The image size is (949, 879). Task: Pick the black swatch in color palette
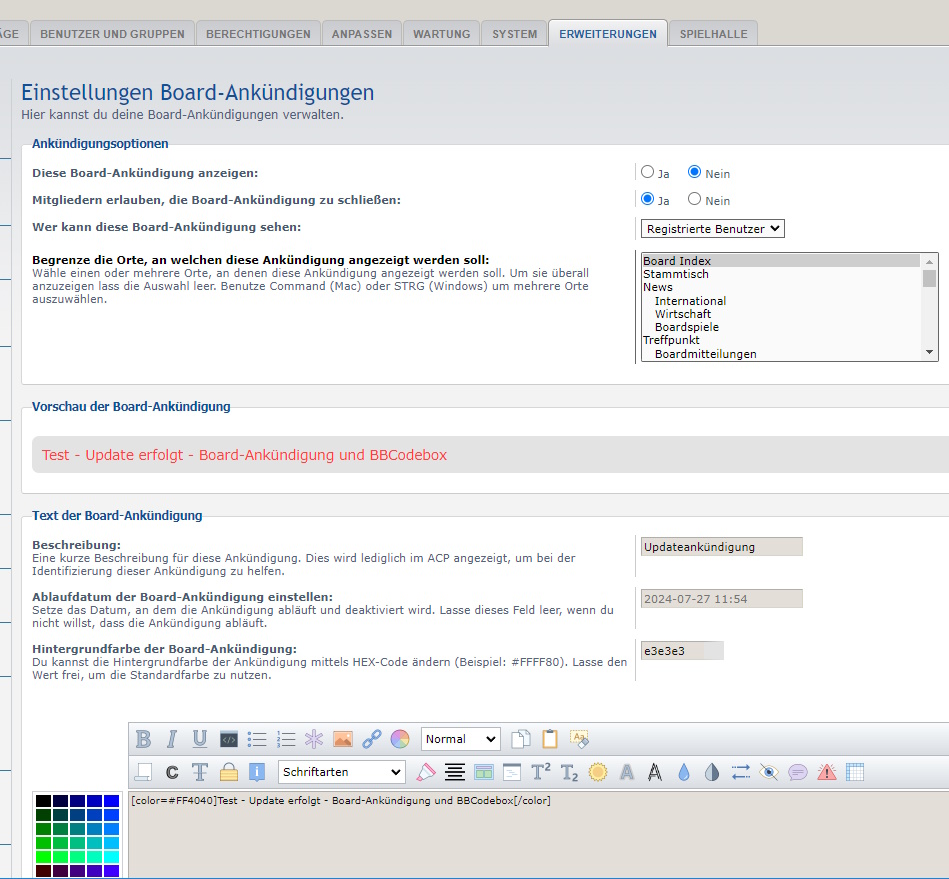tap(43, 802)
